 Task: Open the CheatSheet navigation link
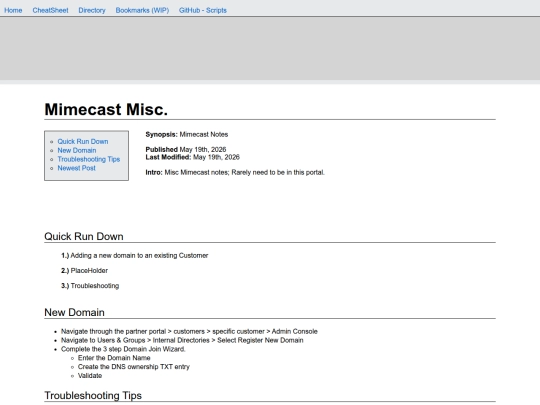(50, 10)
